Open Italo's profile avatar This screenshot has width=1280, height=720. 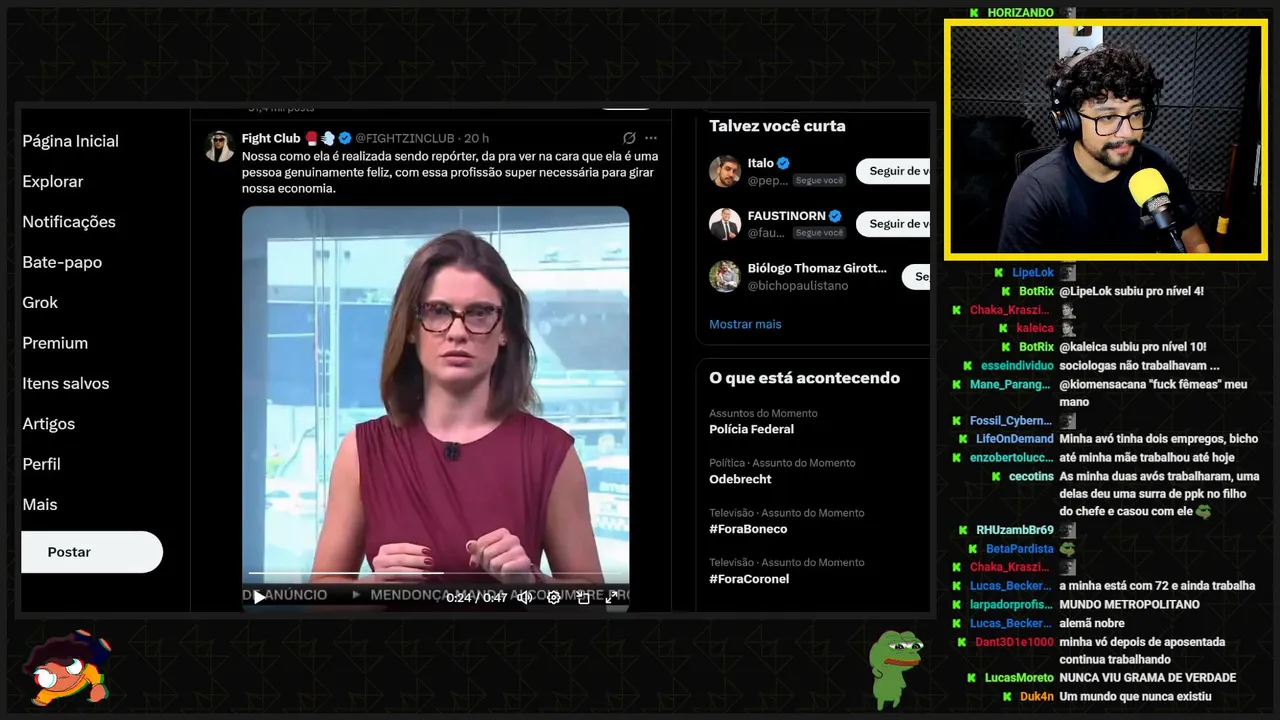click(725, 171)
